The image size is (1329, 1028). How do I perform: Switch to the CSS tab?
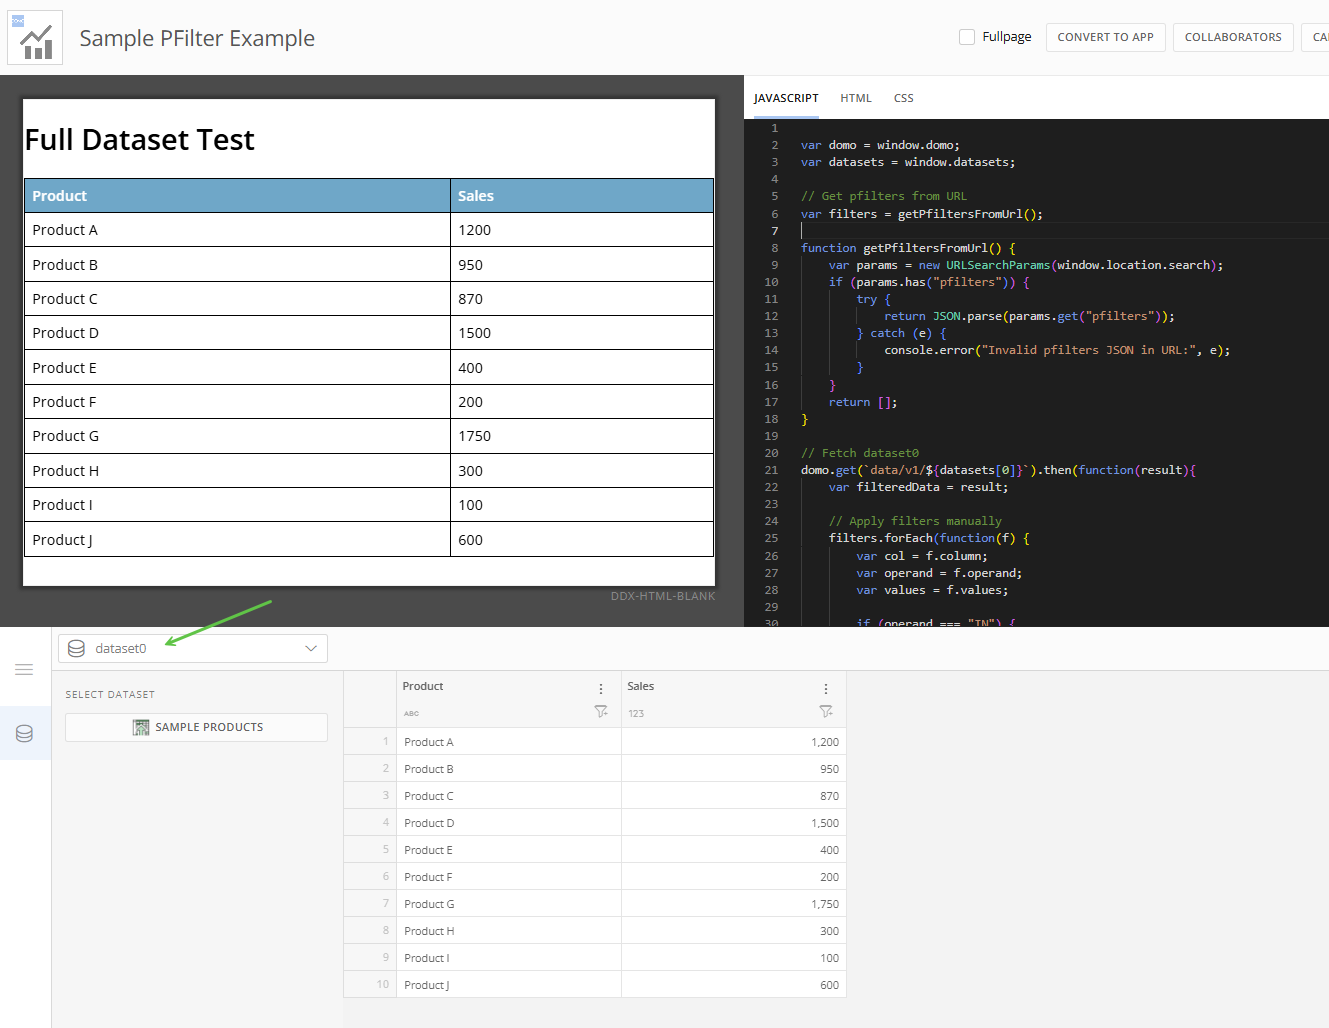[x=903, y=98]
